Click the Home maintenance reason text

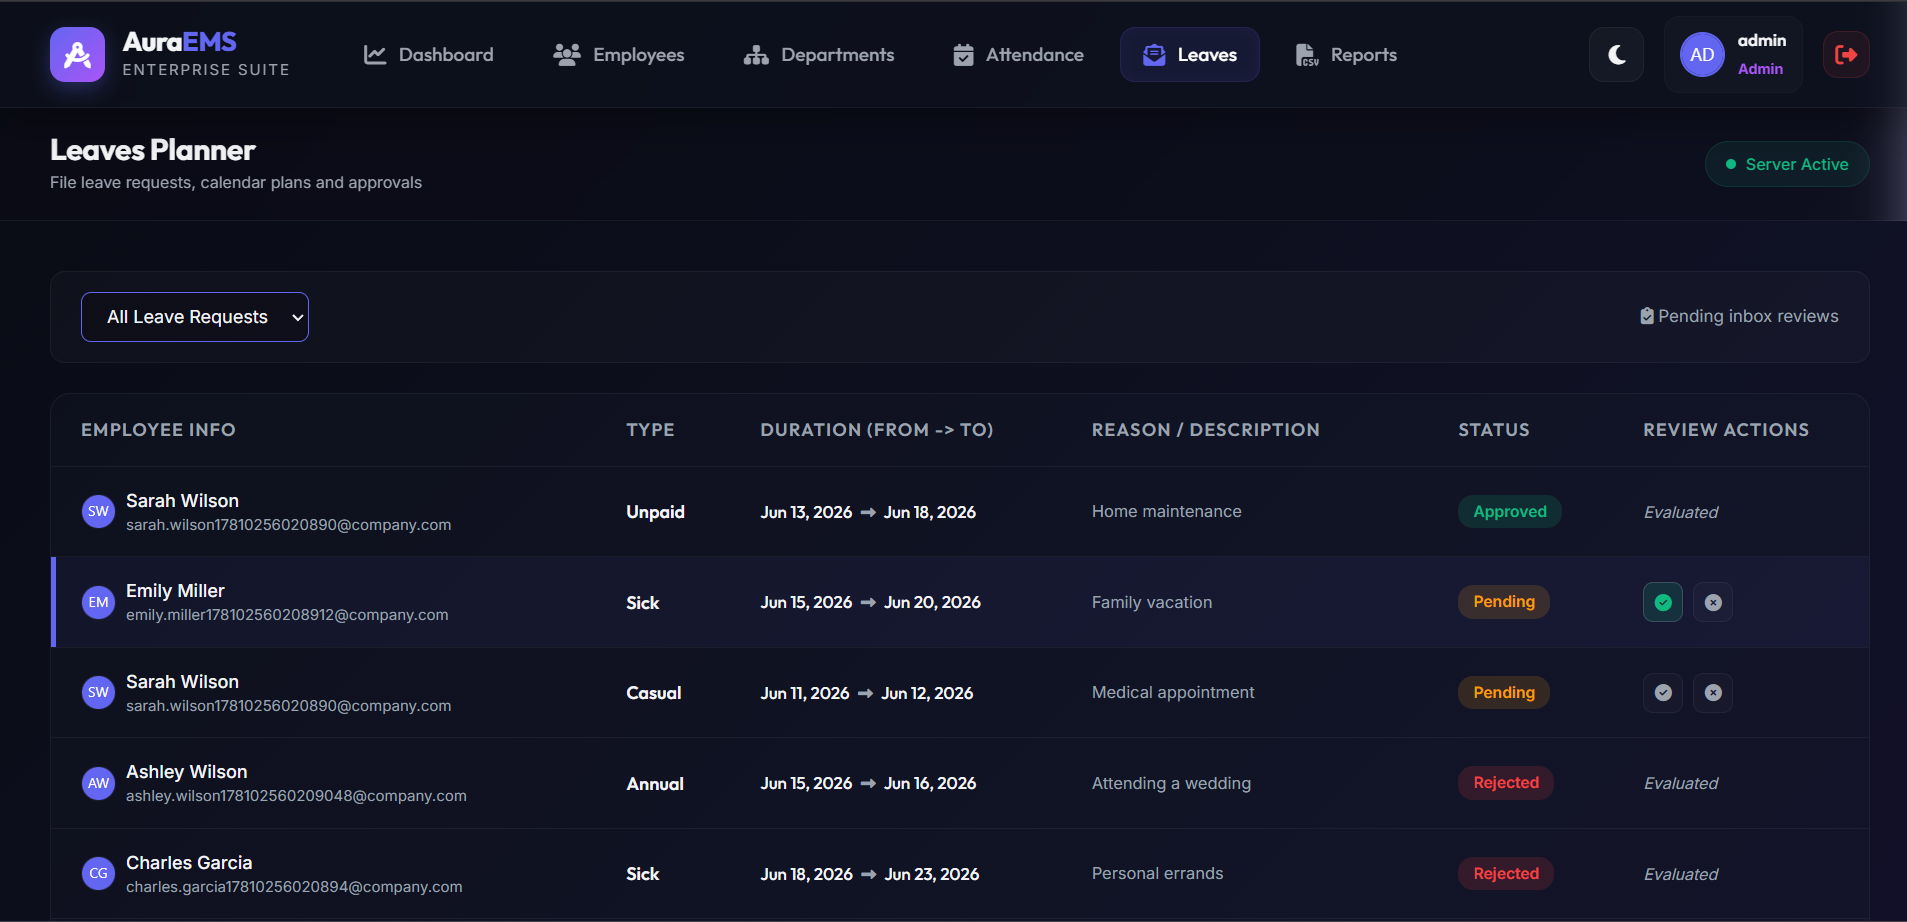point(1167,512)
